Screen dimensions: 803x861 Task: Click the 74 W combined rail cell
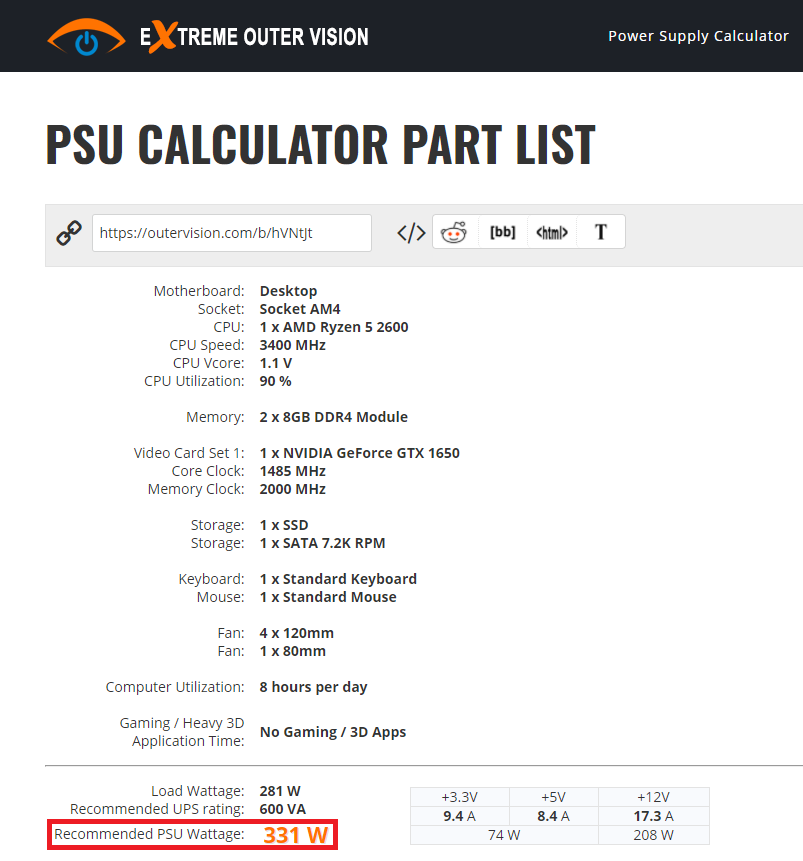504,835
